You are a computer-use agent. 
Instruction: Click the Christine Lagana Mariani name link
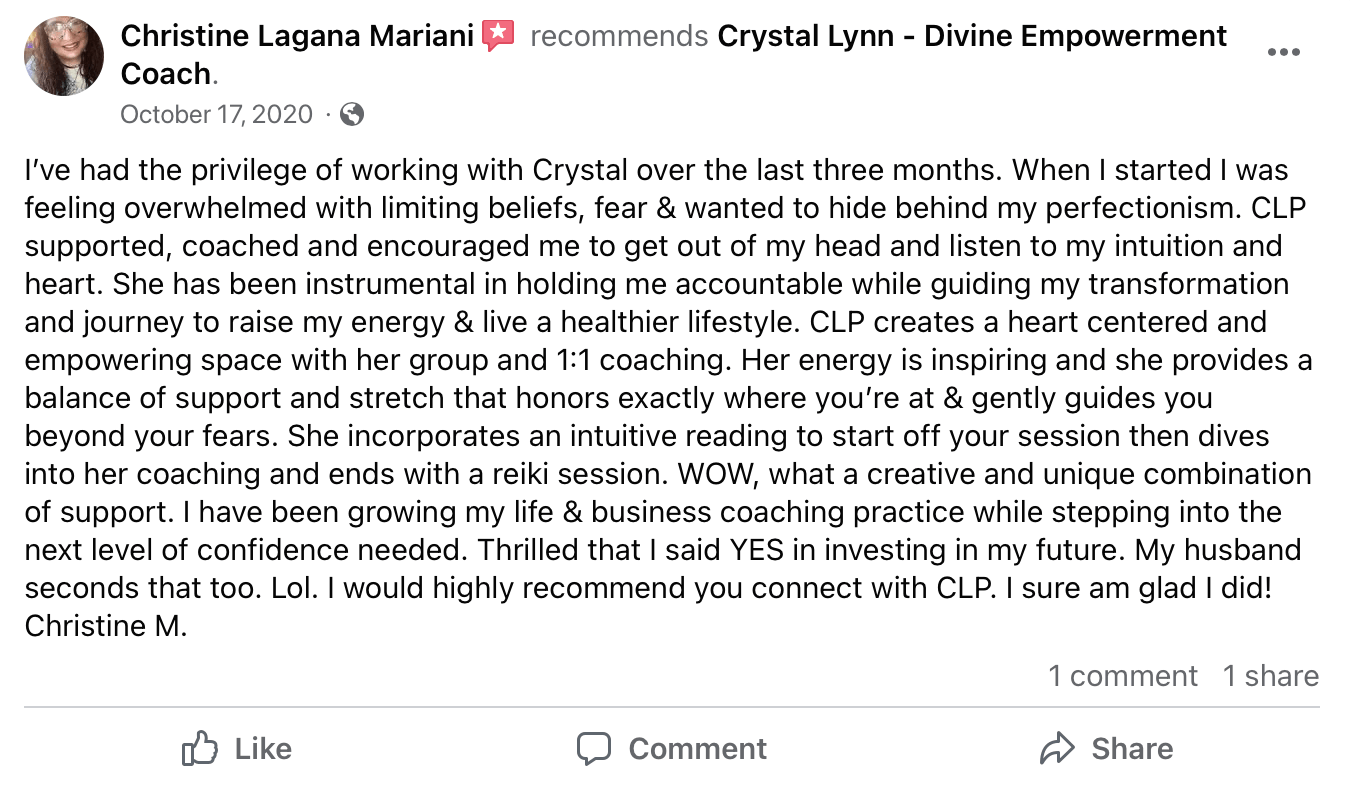coord(297,36)
